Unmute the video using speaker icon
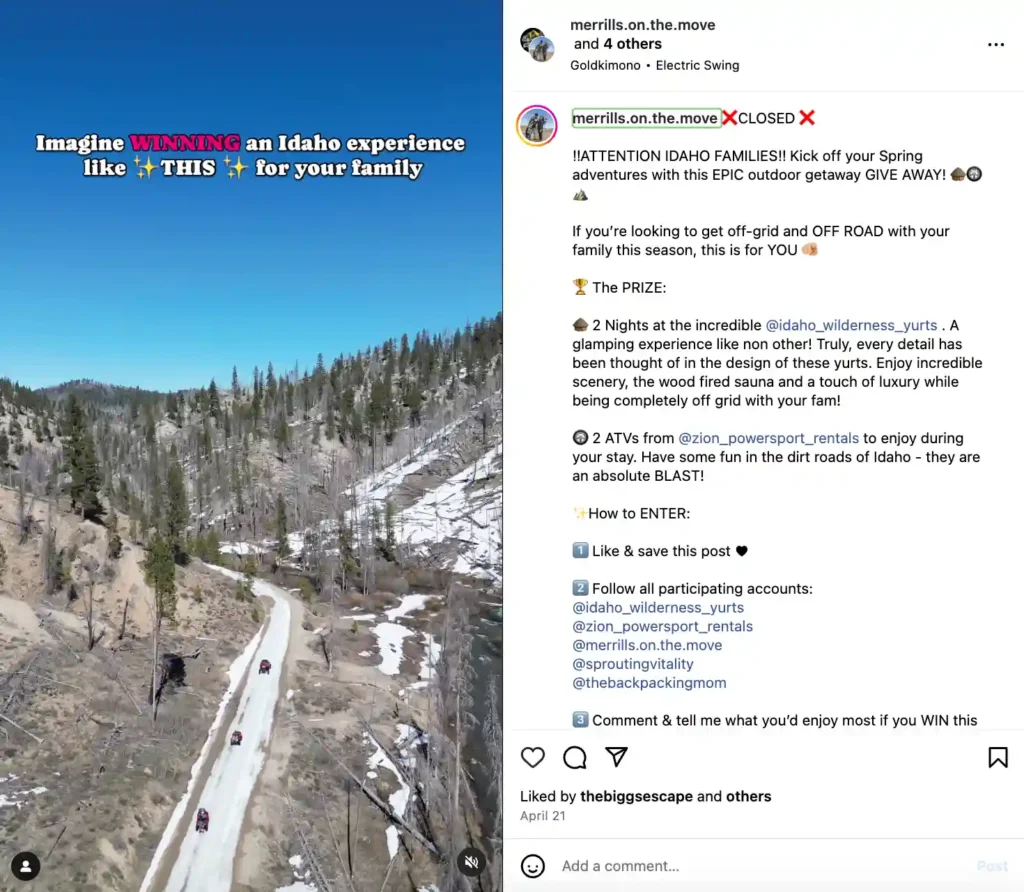Image resolution: width=1024 pixels, height=892 pixels. [472, 863]
